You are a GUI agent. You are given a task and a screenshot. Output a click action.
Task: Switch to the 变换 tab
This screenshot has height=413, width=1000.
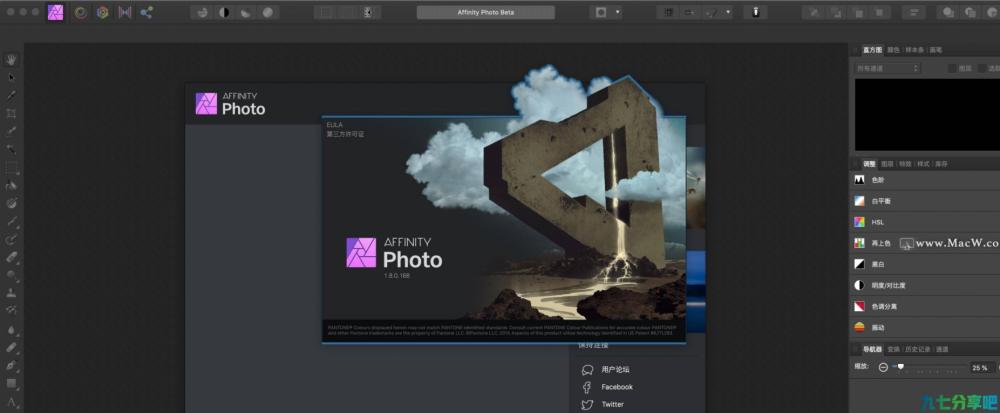point(893,349)
